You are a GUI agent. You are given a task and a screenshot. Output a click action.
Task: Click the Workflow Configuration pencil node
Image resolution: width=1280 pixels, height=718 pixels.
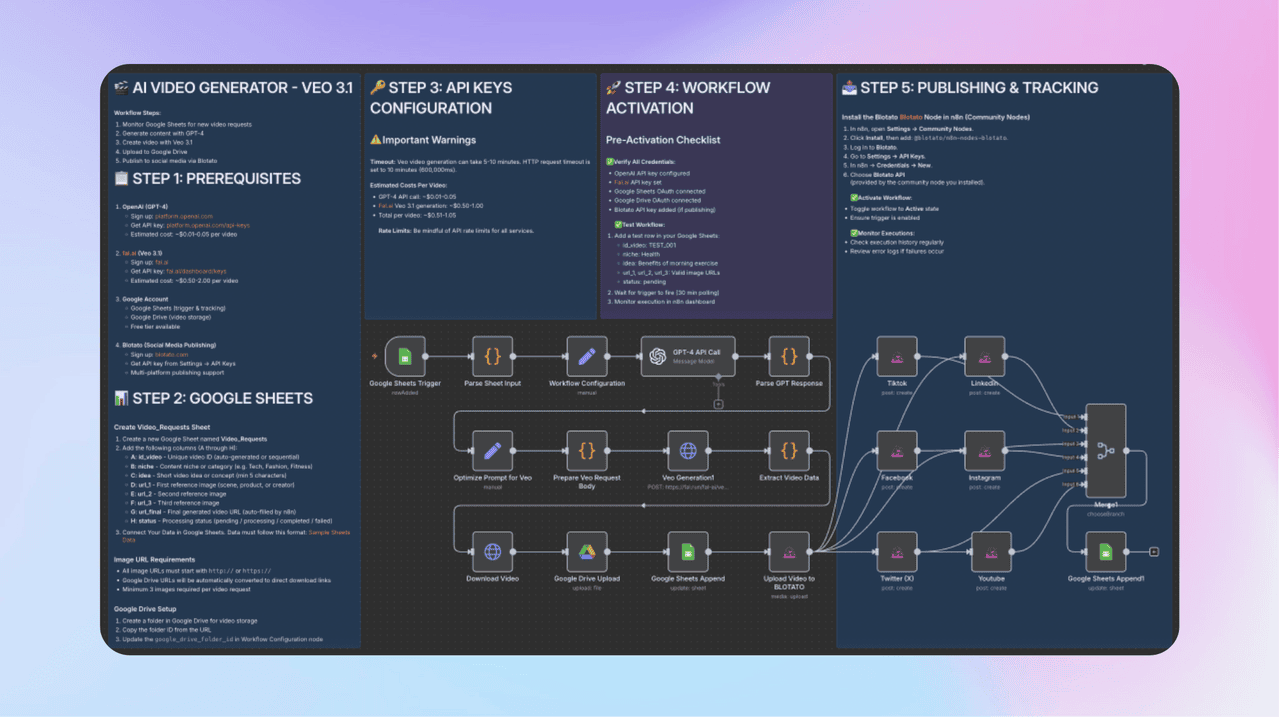coord(586,356)
